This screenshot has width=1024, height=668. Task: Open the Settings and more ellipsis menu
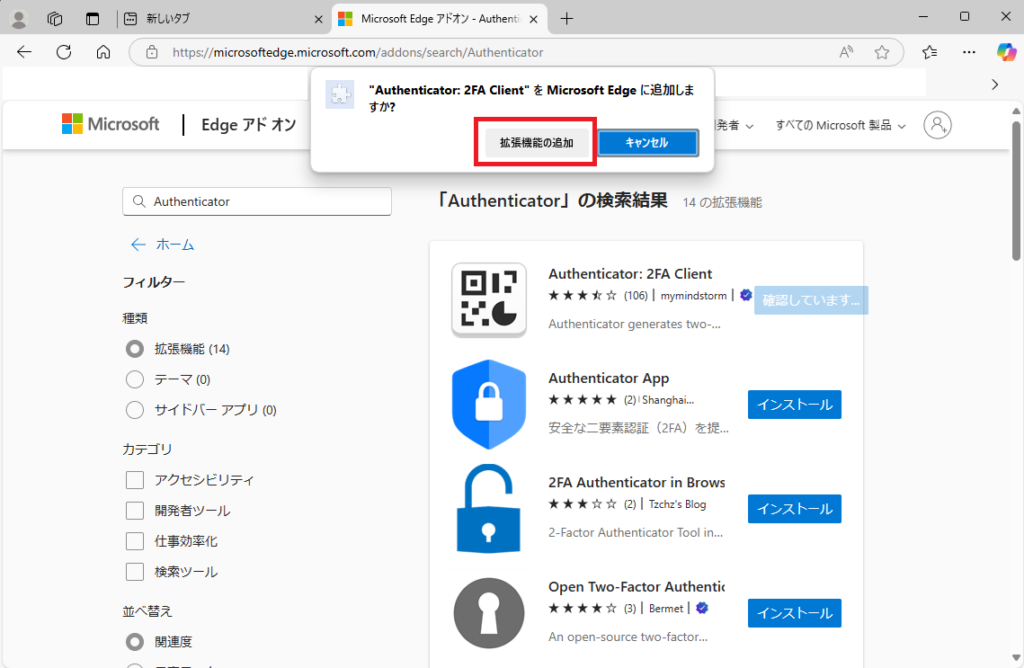(969, 52)
